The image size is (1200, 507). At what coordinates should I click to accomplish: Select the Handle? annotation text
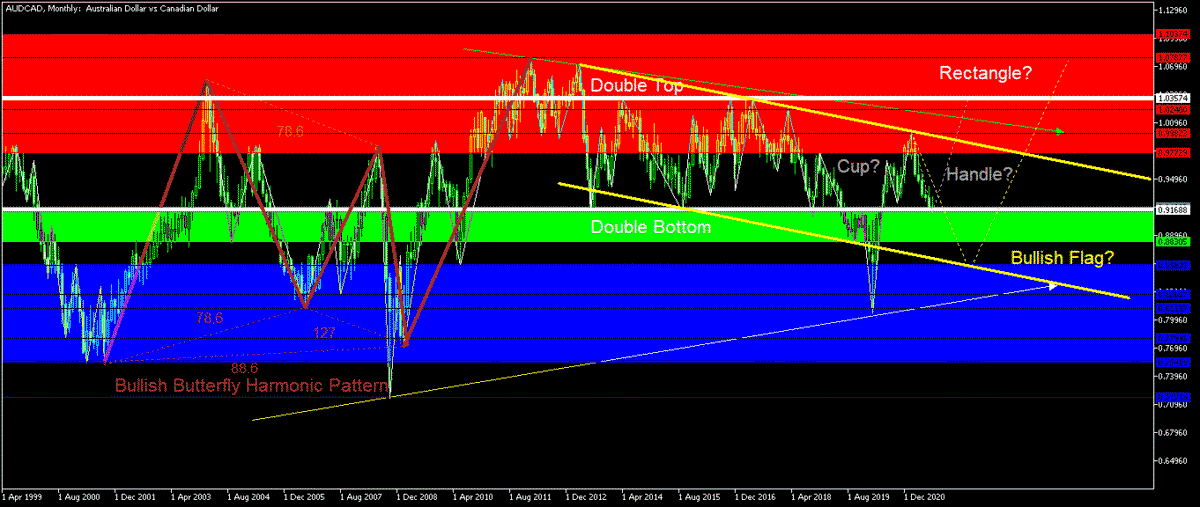(x=980, y=174)
